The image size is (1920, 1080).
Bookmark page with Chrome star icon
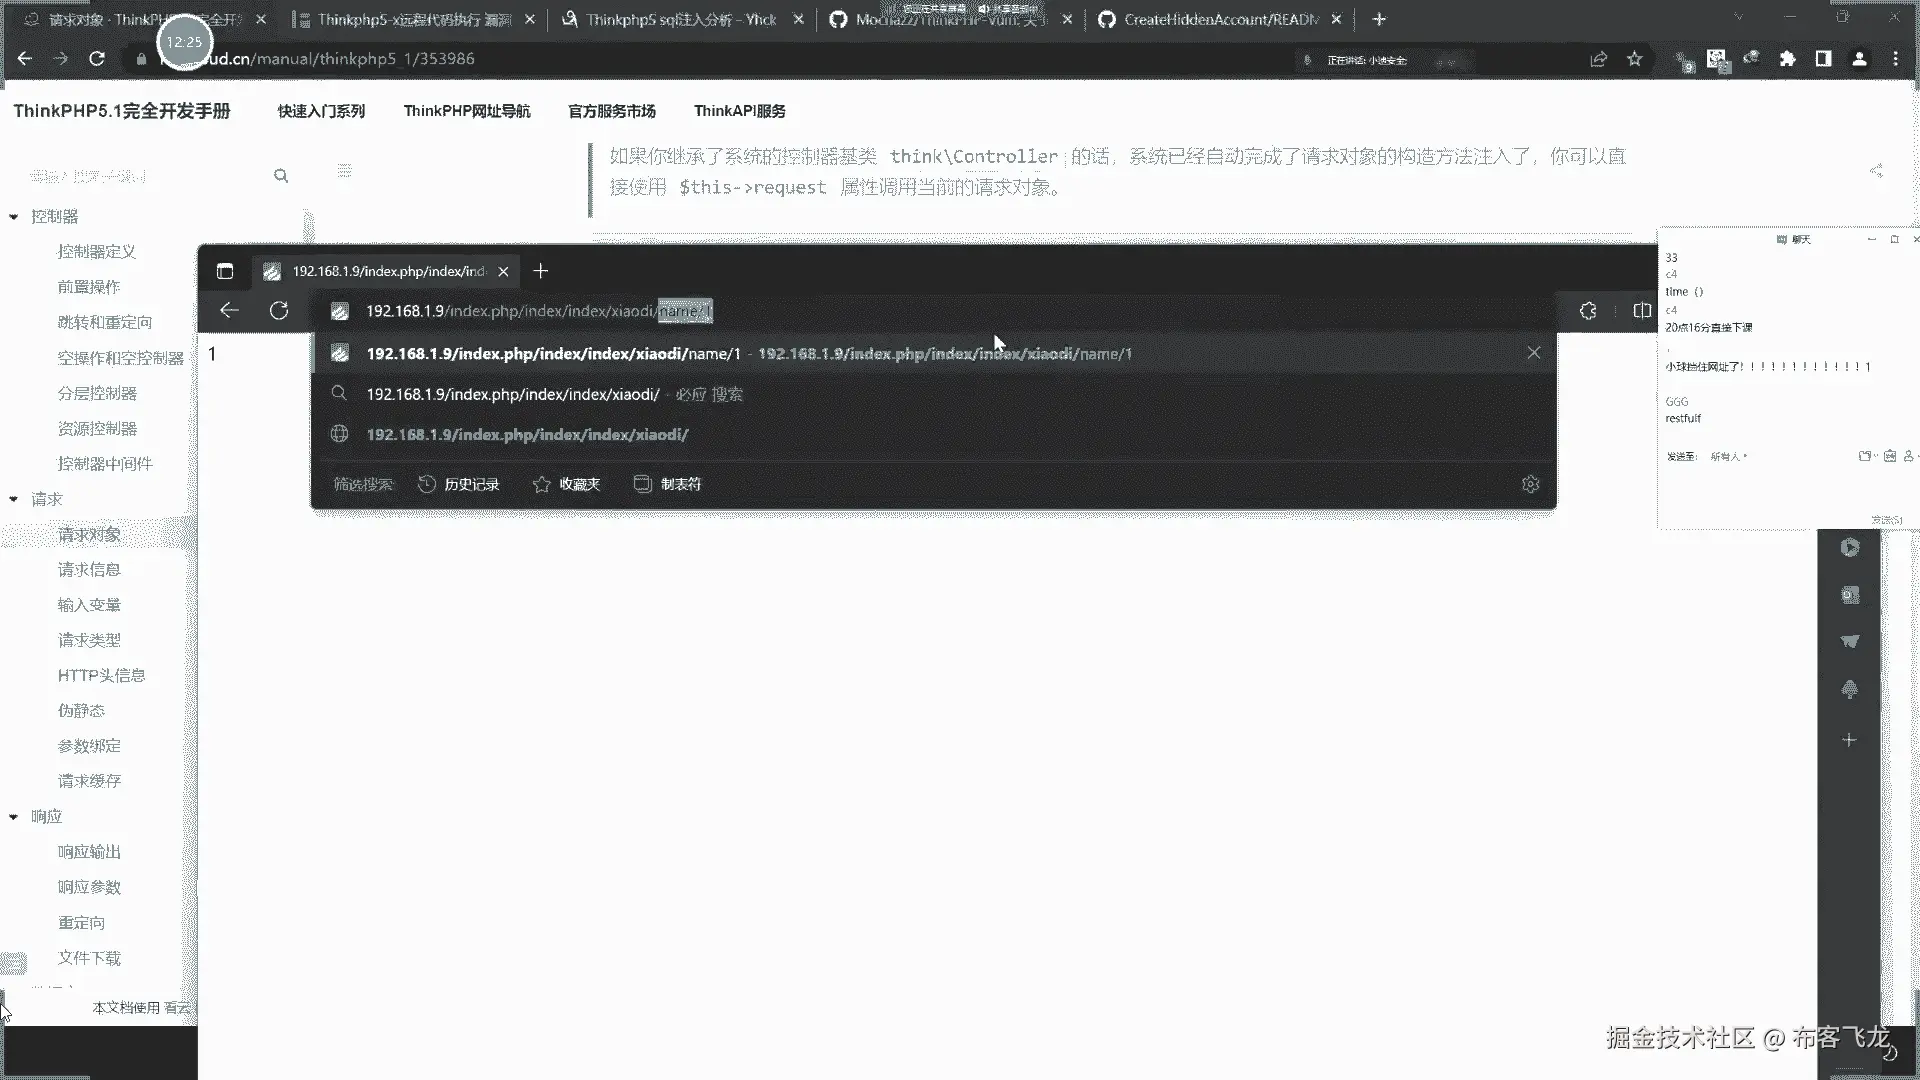point(1634,59)
